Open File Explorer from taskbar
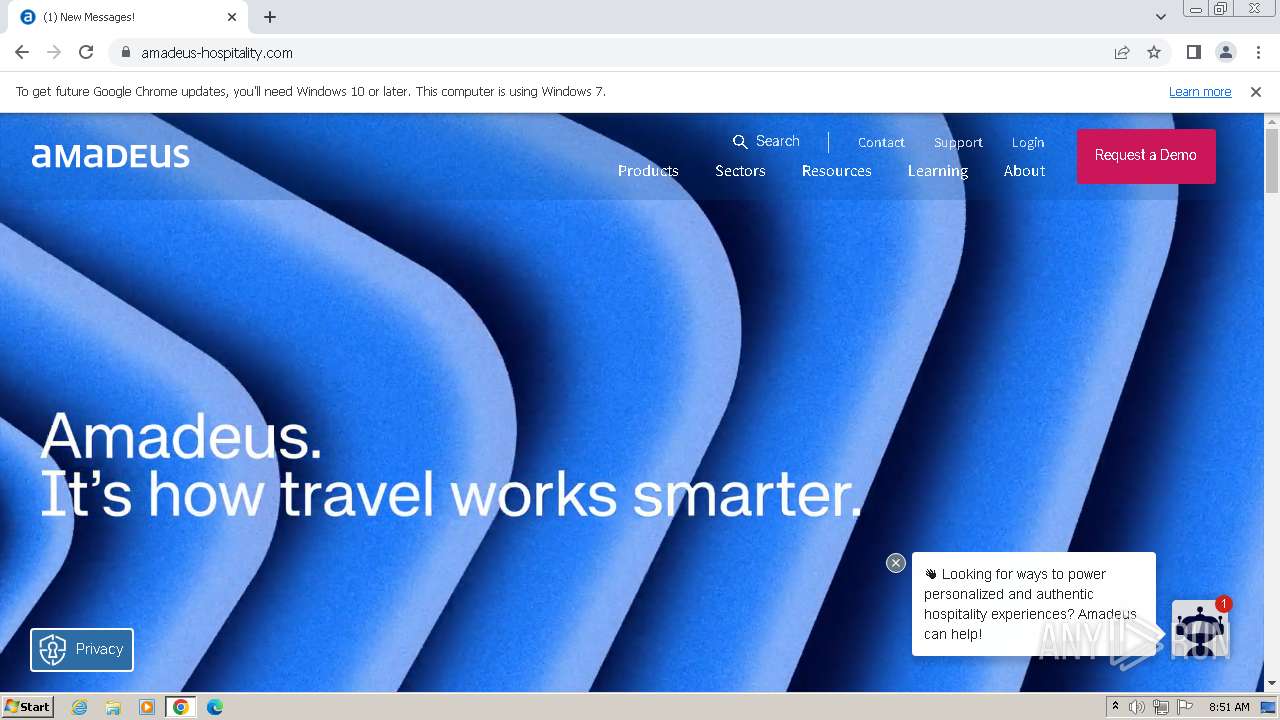1280x720 pixels. 113,707
